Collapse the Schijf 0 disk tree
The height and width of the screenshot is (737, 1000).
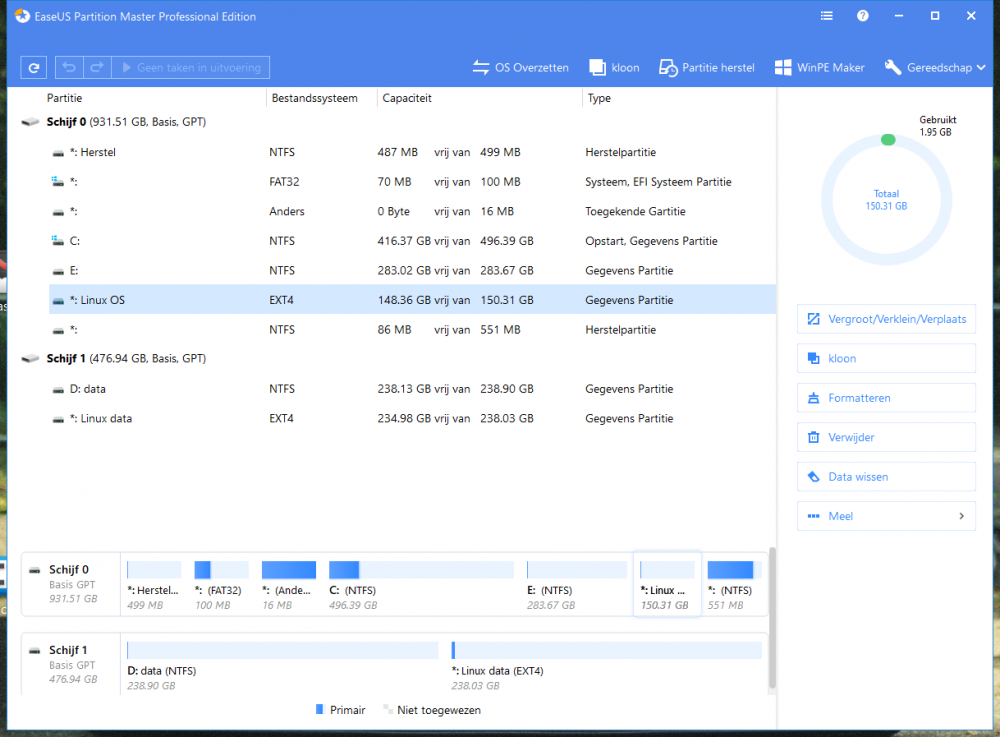pyautogui.click(x=29, y=121)
